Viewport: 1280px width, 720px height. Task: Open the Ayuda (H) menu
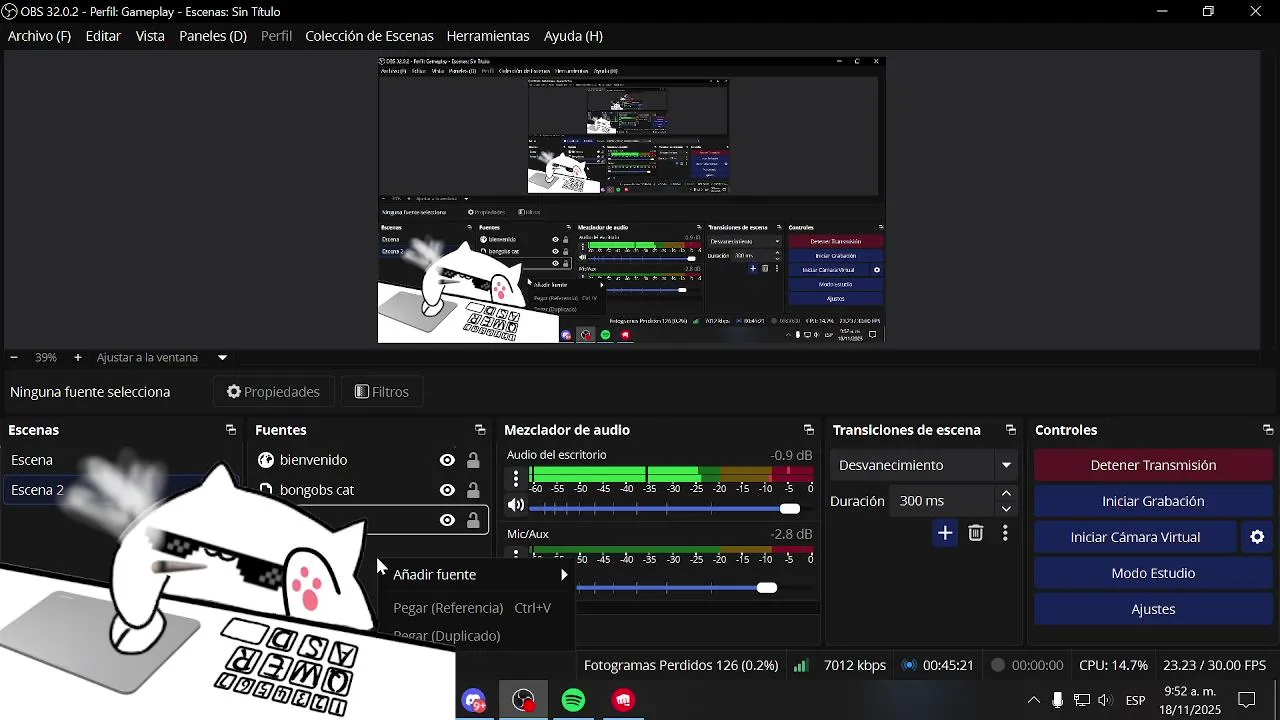pyautogui.click(x=573, y=36)
